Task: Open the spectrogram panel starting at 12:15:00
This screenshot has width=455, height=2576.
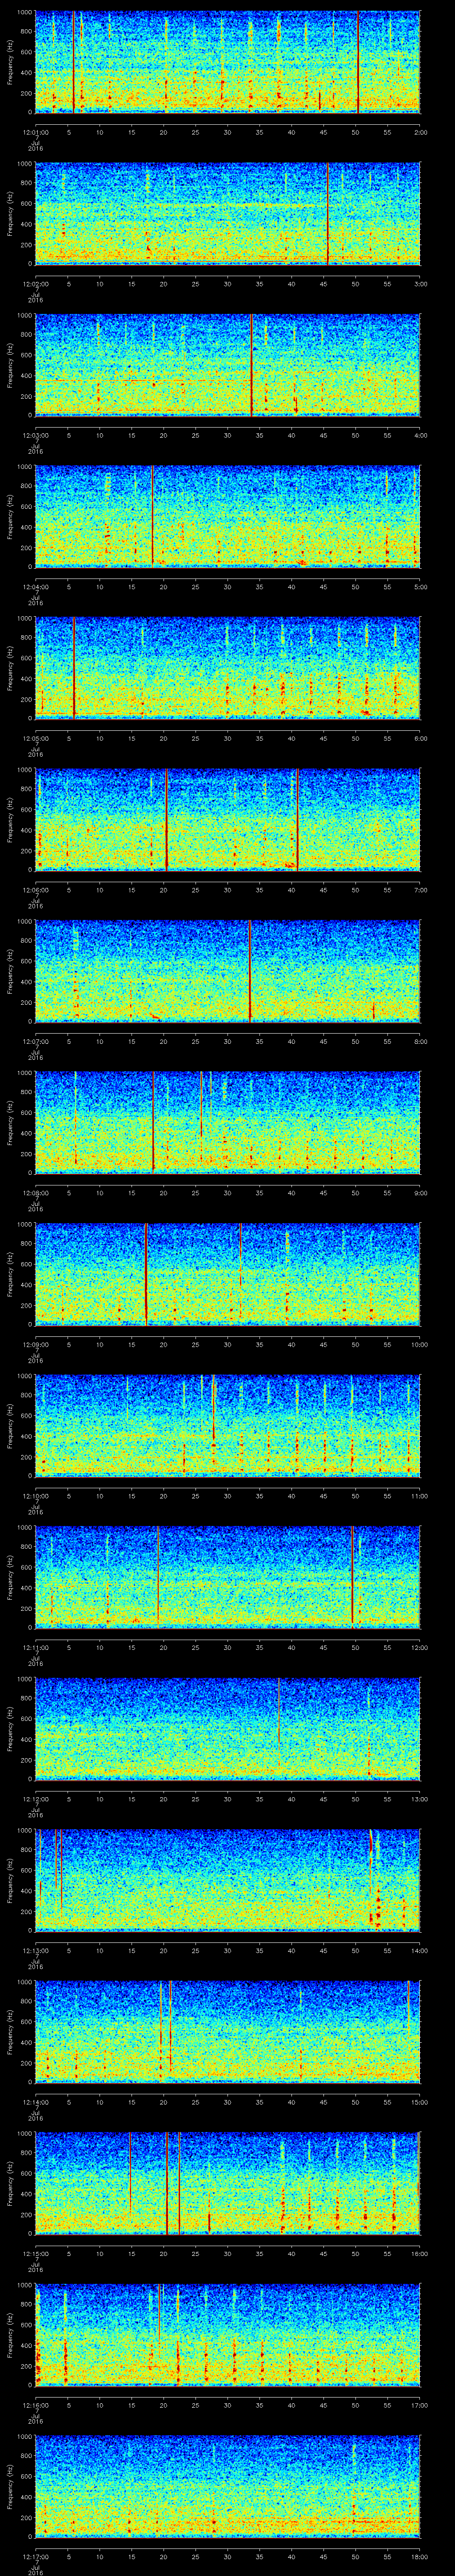Action: [x=228, y=2185]
